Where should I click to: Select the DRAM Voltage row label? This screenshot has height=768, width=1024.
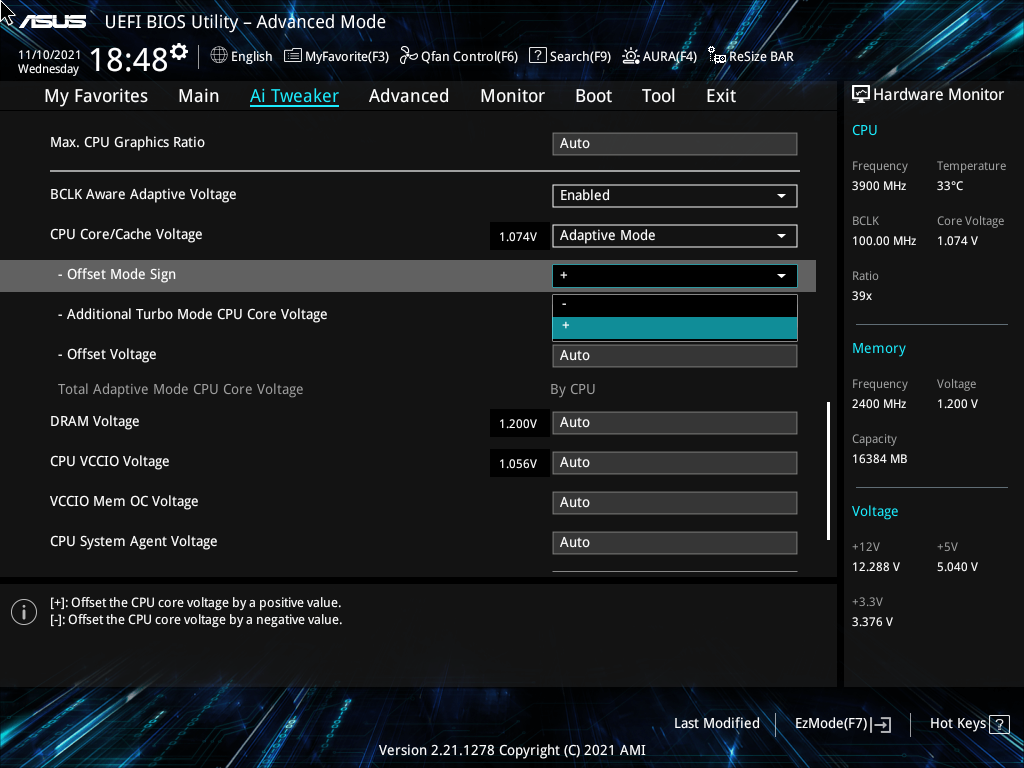pos(95,421)
